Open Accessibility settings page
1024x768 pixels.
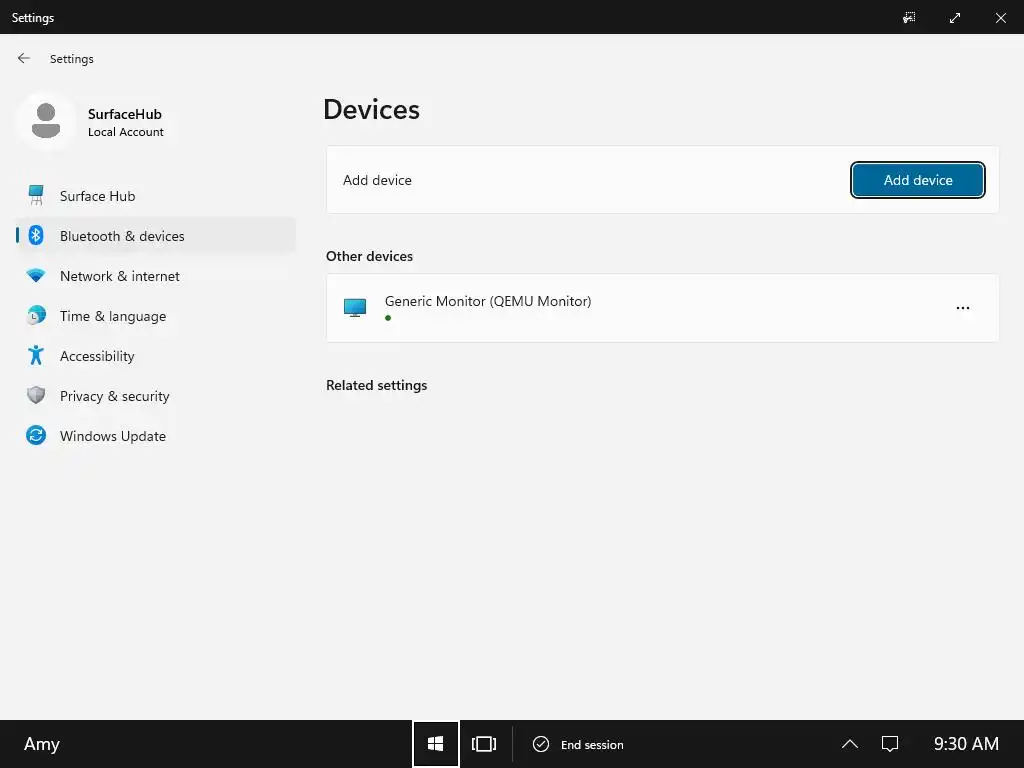click(155, 356)
